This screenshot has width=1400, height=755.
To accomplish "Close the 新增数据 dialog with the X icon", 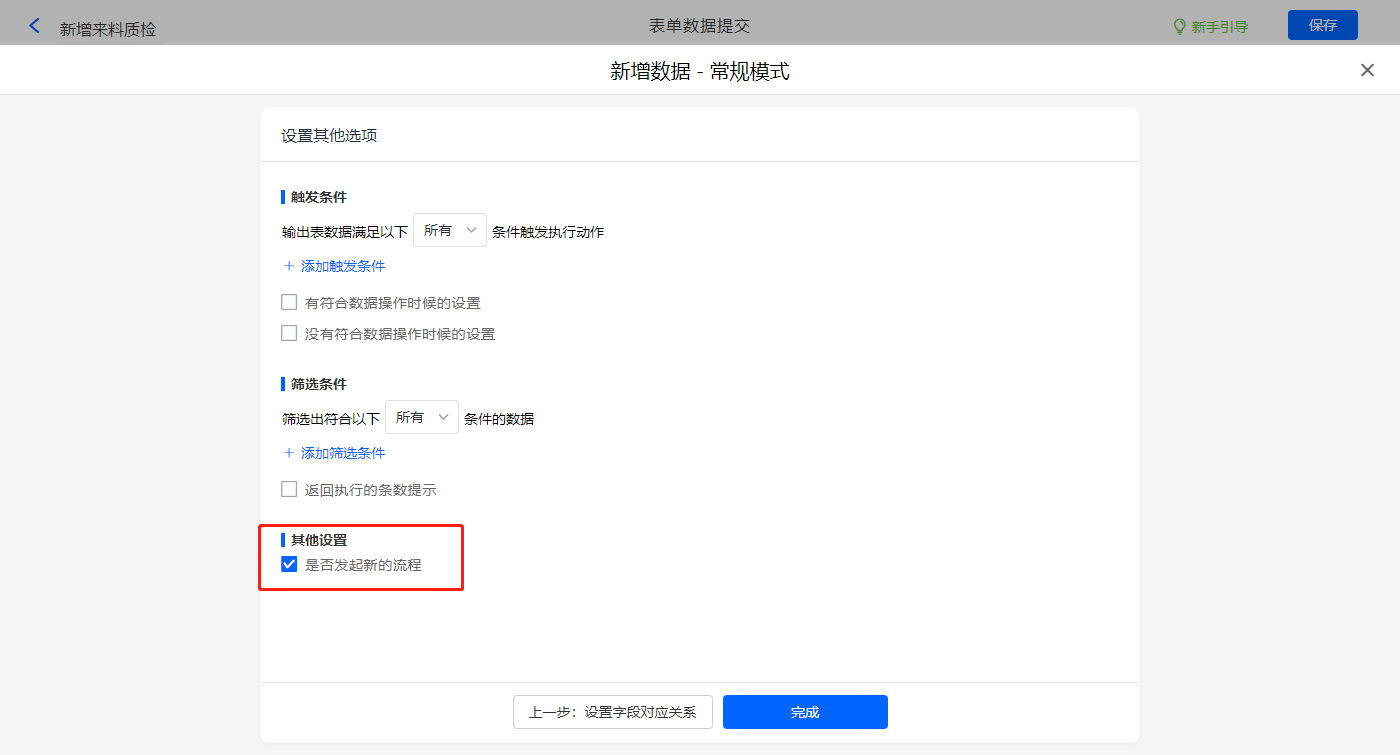I will pyautogui.click(x=1367, y=70).
